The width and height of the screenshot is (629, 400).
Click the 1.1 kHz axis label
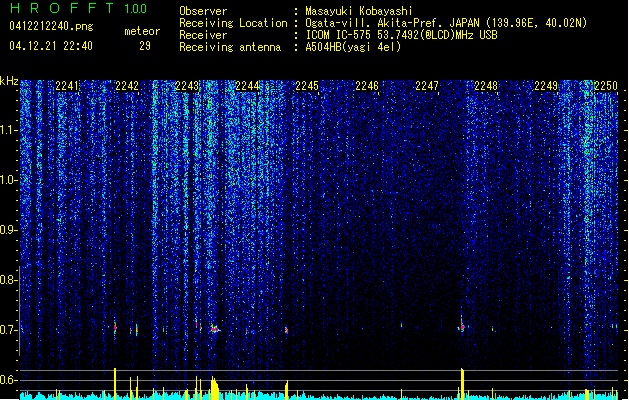(x=9, y=130)
